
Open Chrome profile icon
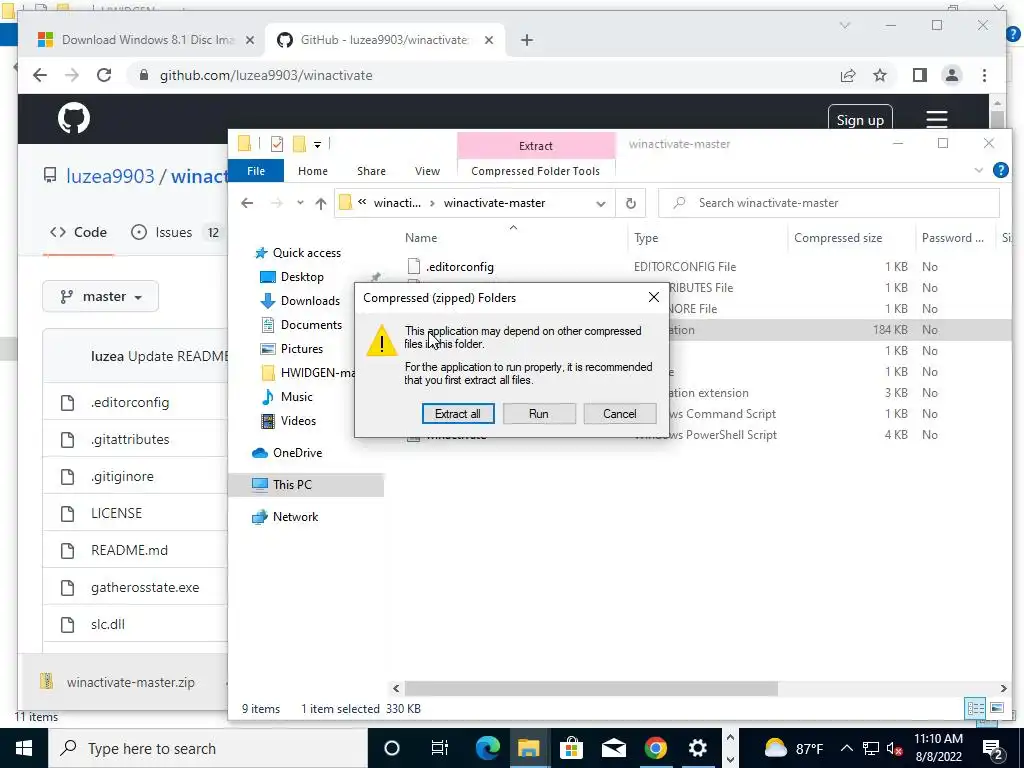952,75
